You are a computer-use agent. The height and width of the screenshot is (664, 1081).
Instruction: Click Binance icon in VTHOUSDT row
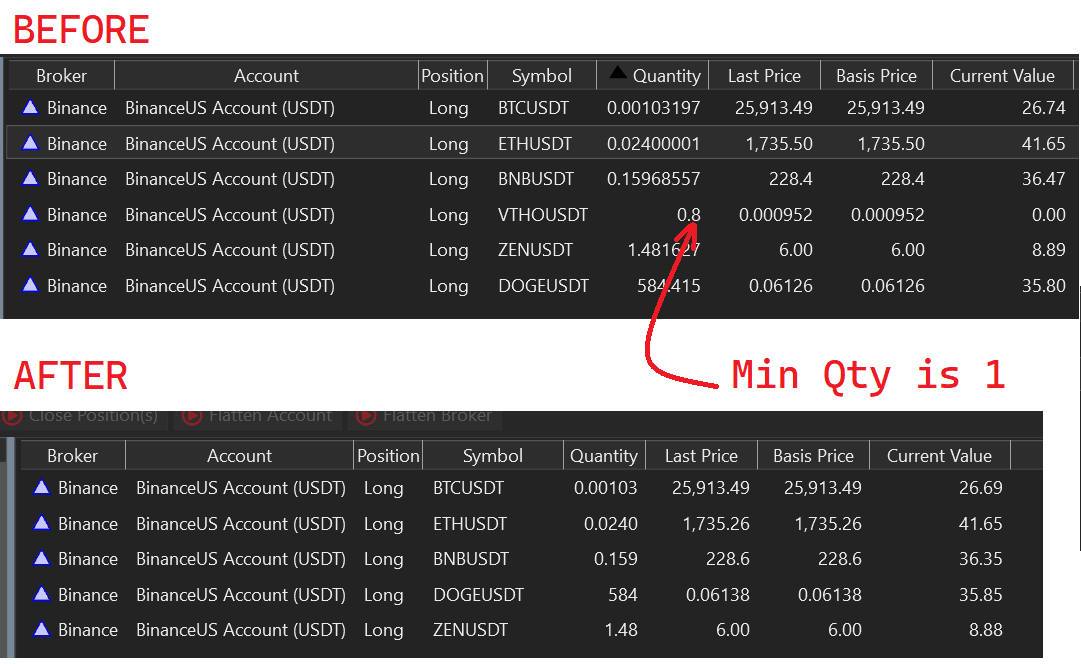pyautogui.click(x=30, y=214)
